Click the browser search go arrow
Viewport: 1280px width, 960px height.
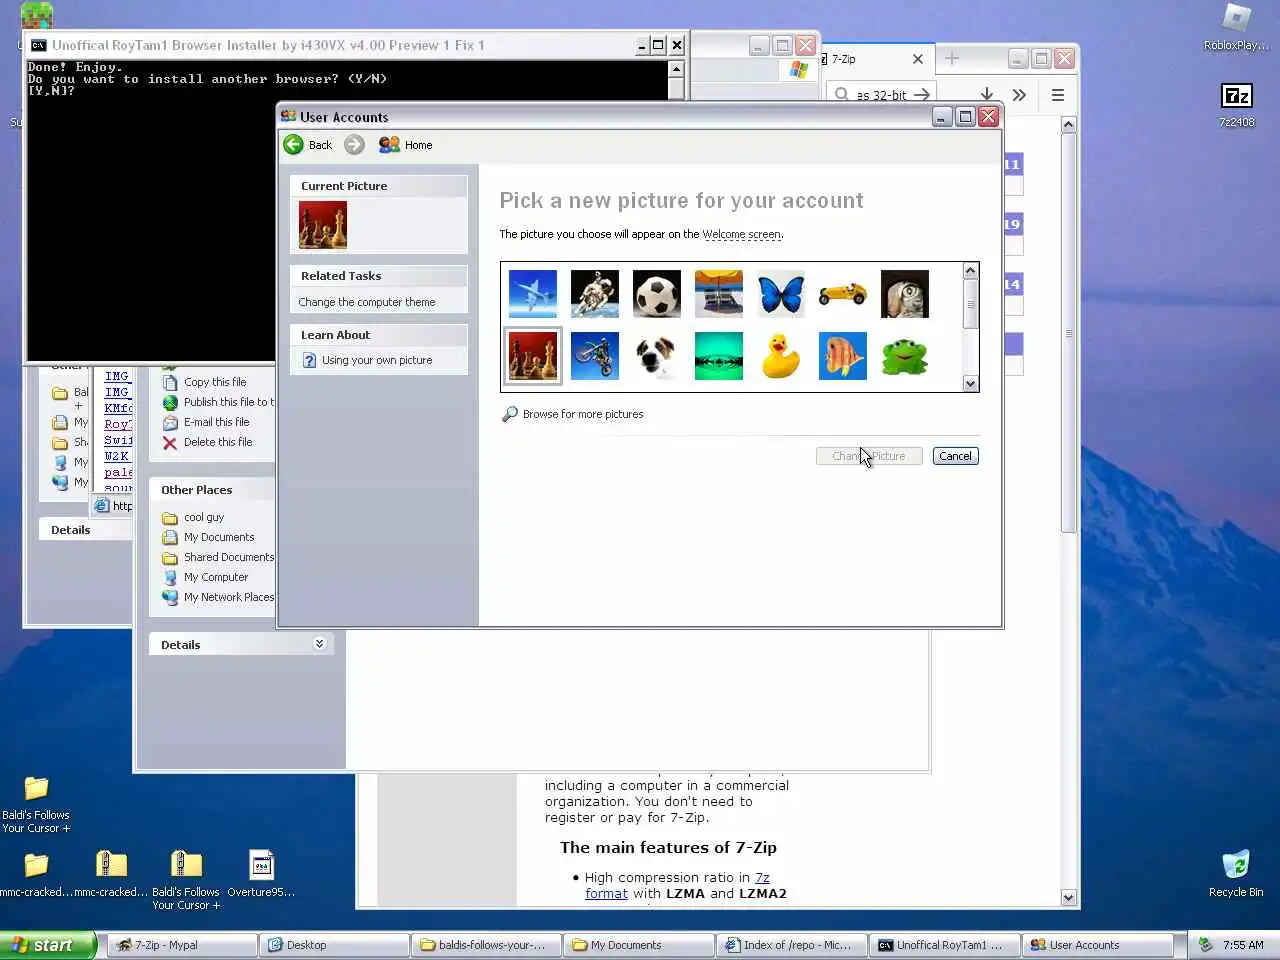(x=922, y=95)
